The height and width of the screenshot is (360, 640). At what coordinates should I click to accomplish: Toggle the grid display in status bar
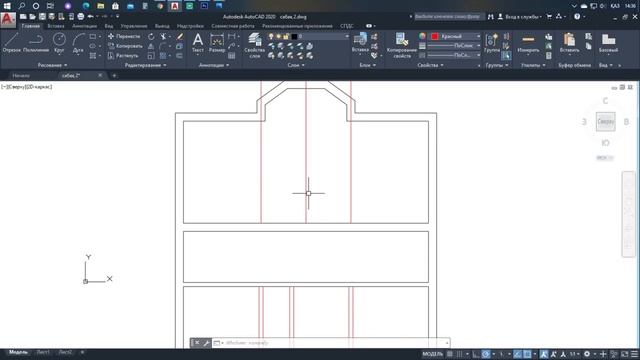450,354
